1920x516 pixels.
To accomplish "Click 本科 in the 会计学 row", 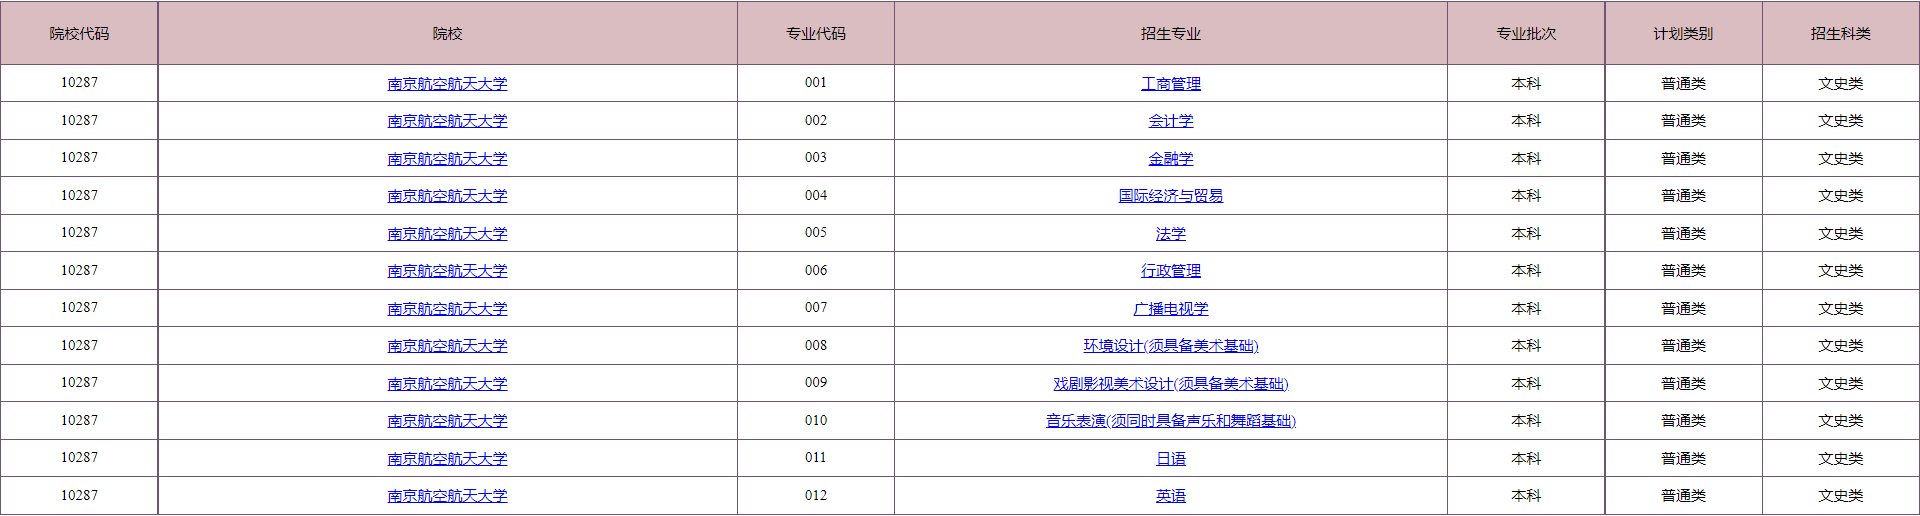I will pos(1526,121).
